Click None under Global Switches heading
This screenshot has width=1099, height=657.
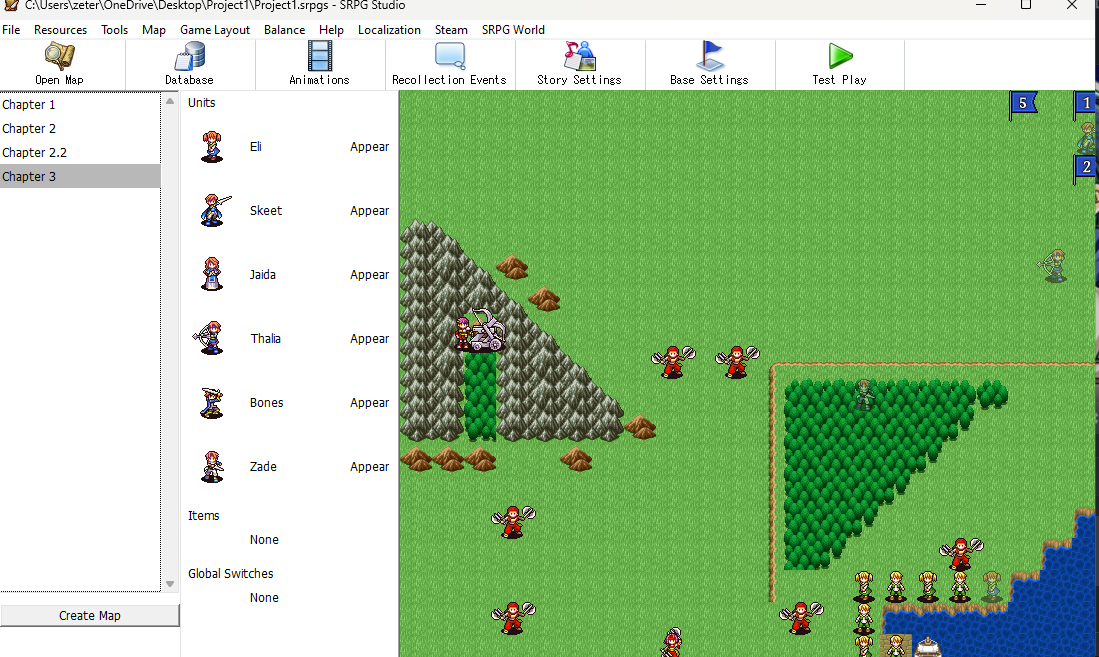click(x=264, y=597)
